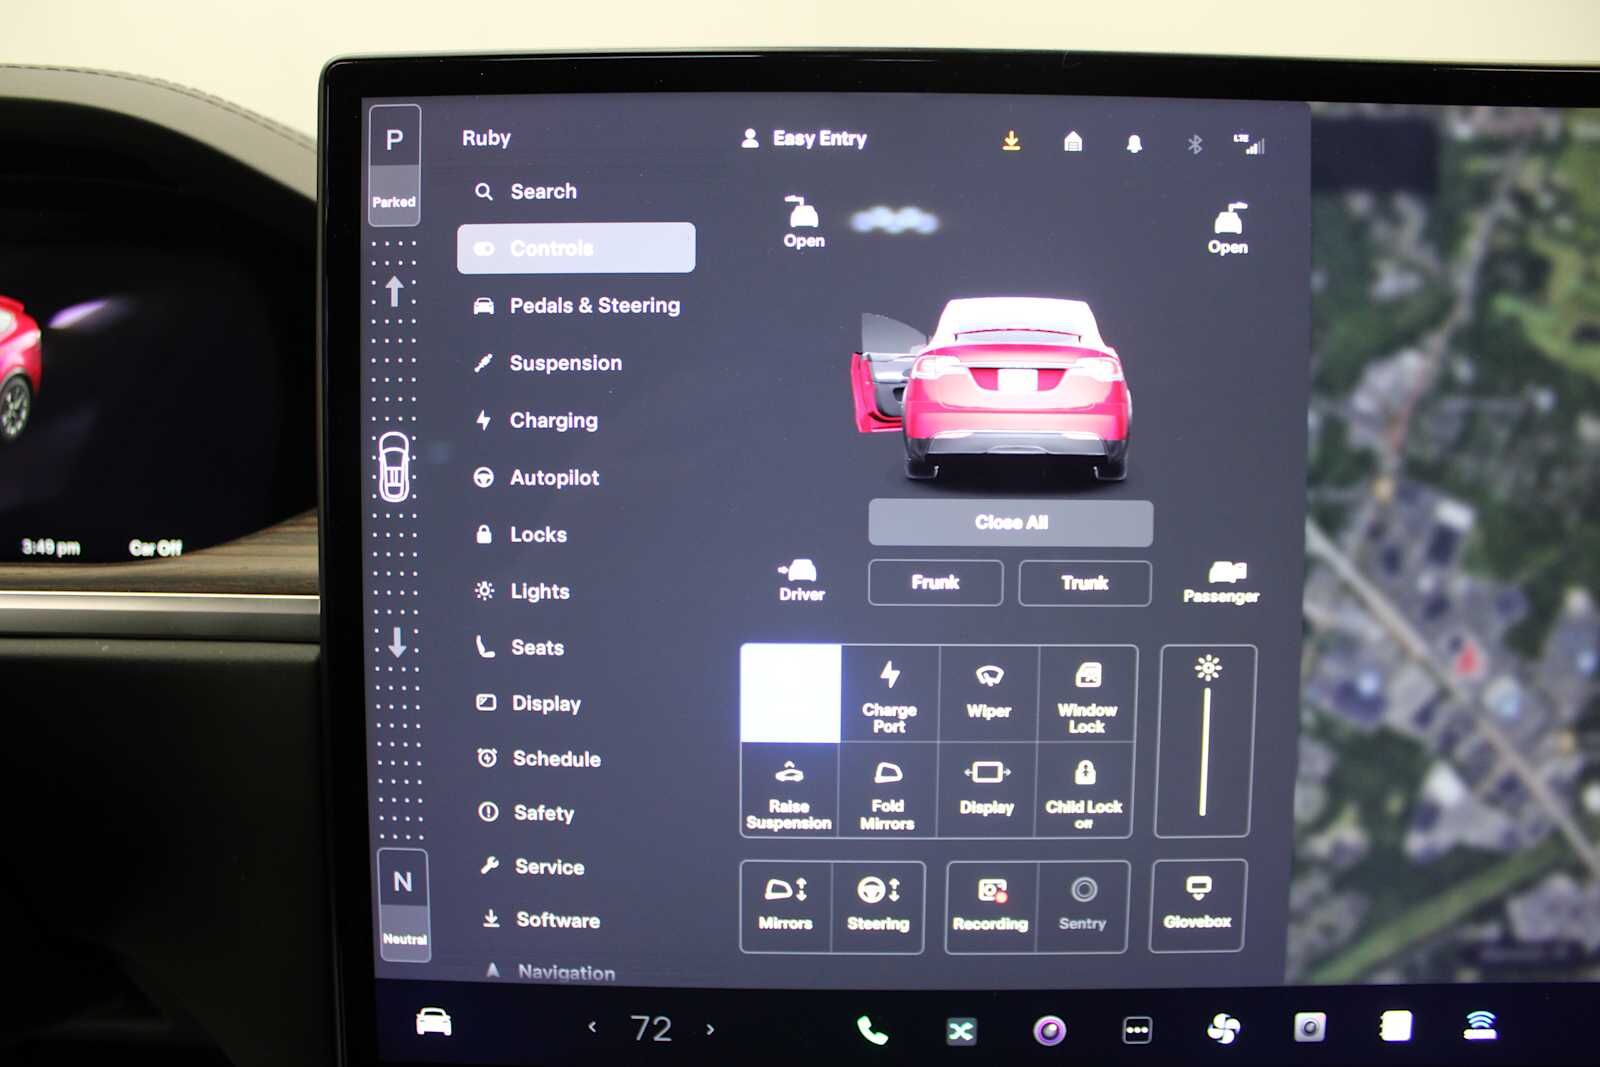
Task: Tap the Ruby vehicle name
Action: (486, 138)
